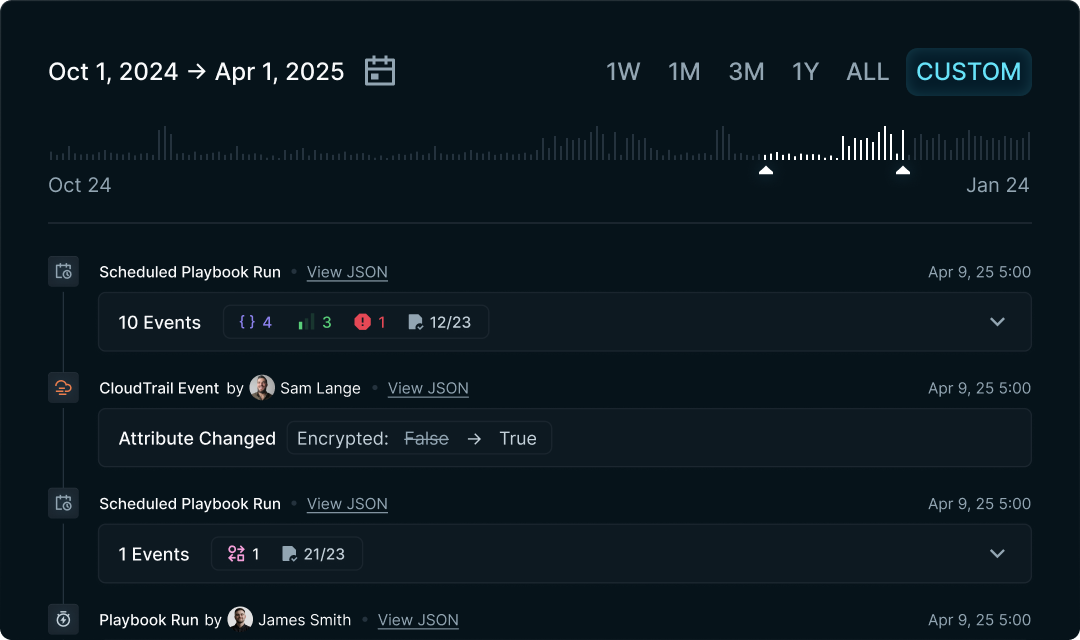Expand the 1 Events panel

(x=996, y=553)
